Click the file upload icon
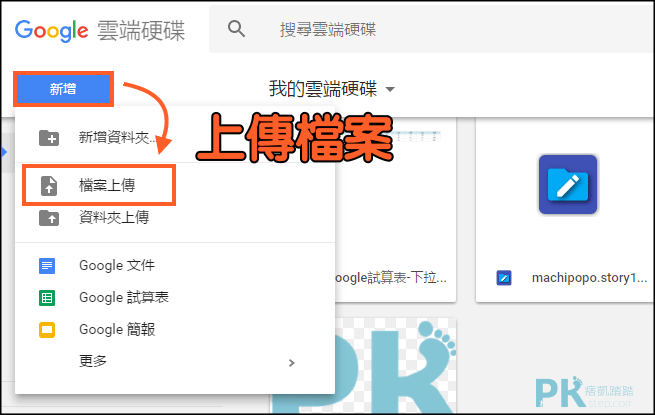 pyautogui.click(x=49, y=186)
